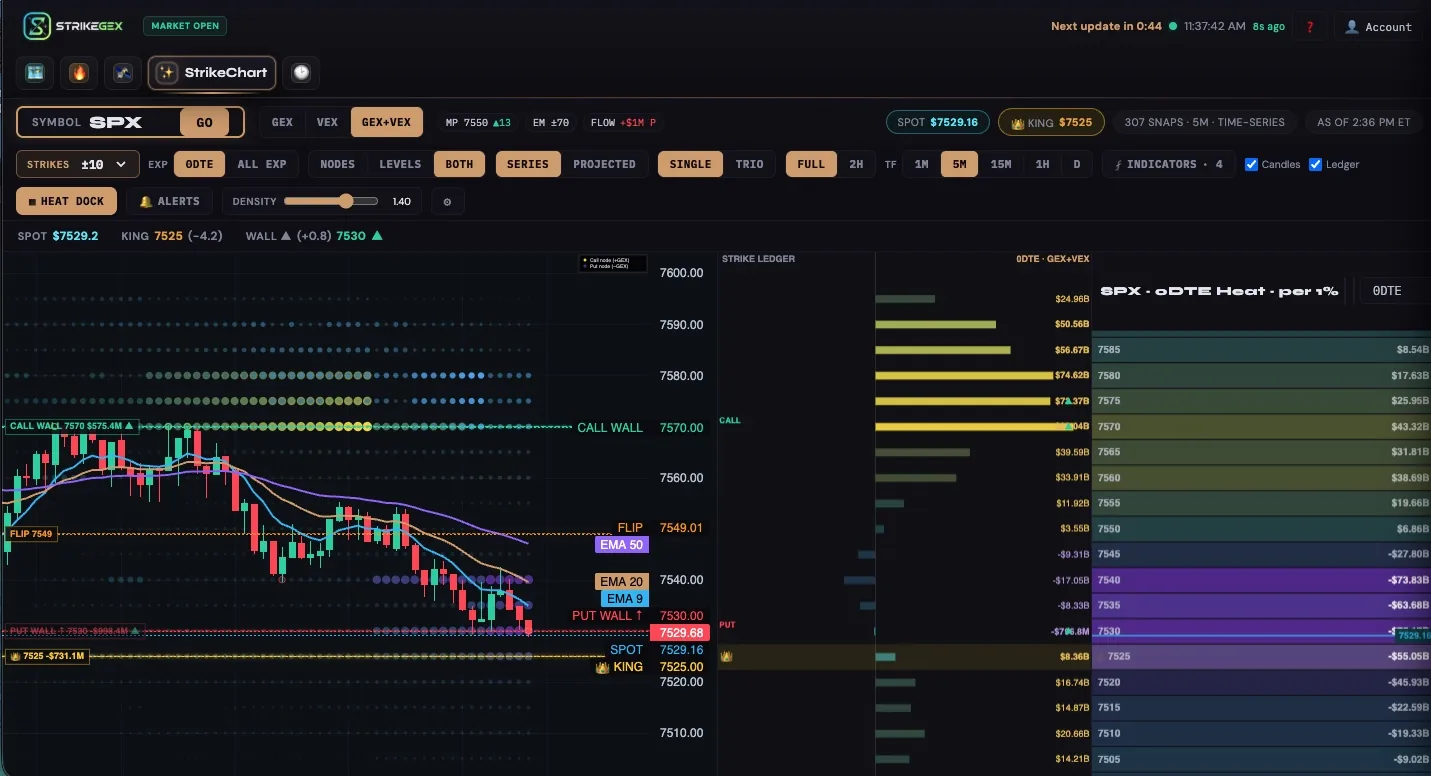Select TRIO layout
Screen dimensions: 1431x776
[749, 164]
